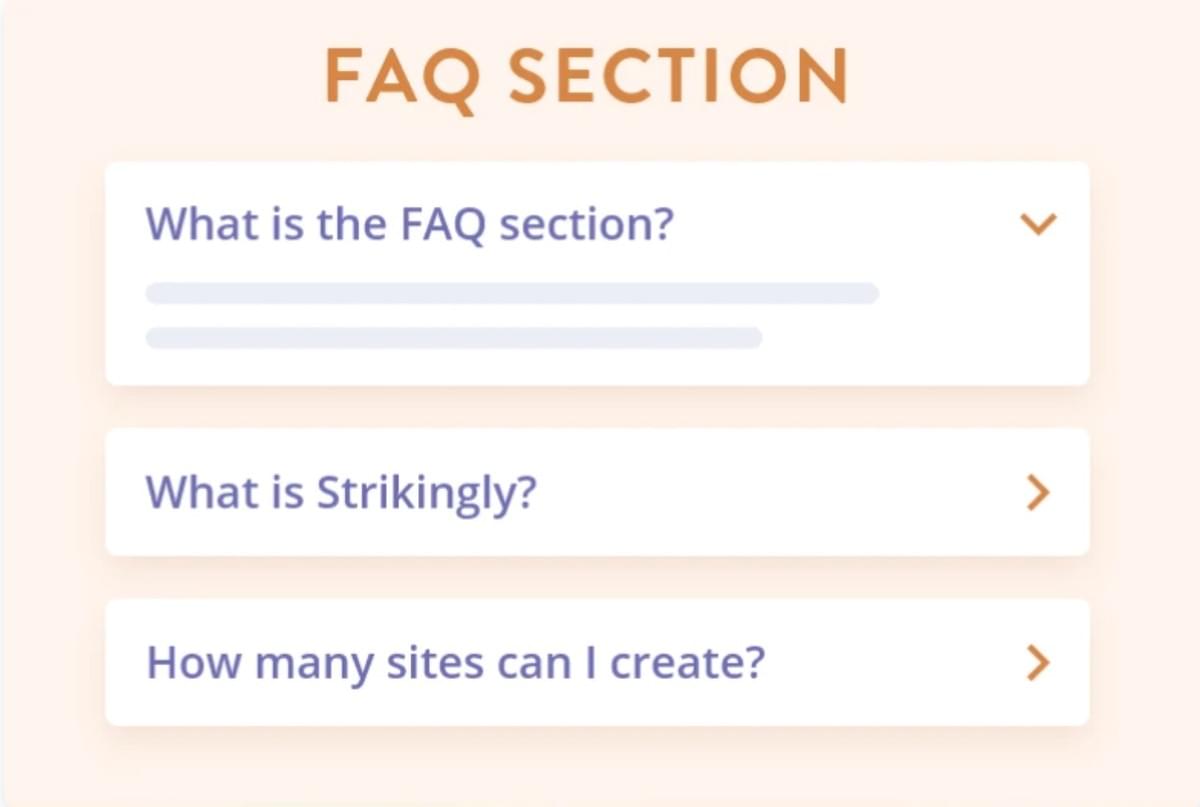The image size is (1200, 807).
Task: Select the first FAQ accordion card
Action: point(597,271)
